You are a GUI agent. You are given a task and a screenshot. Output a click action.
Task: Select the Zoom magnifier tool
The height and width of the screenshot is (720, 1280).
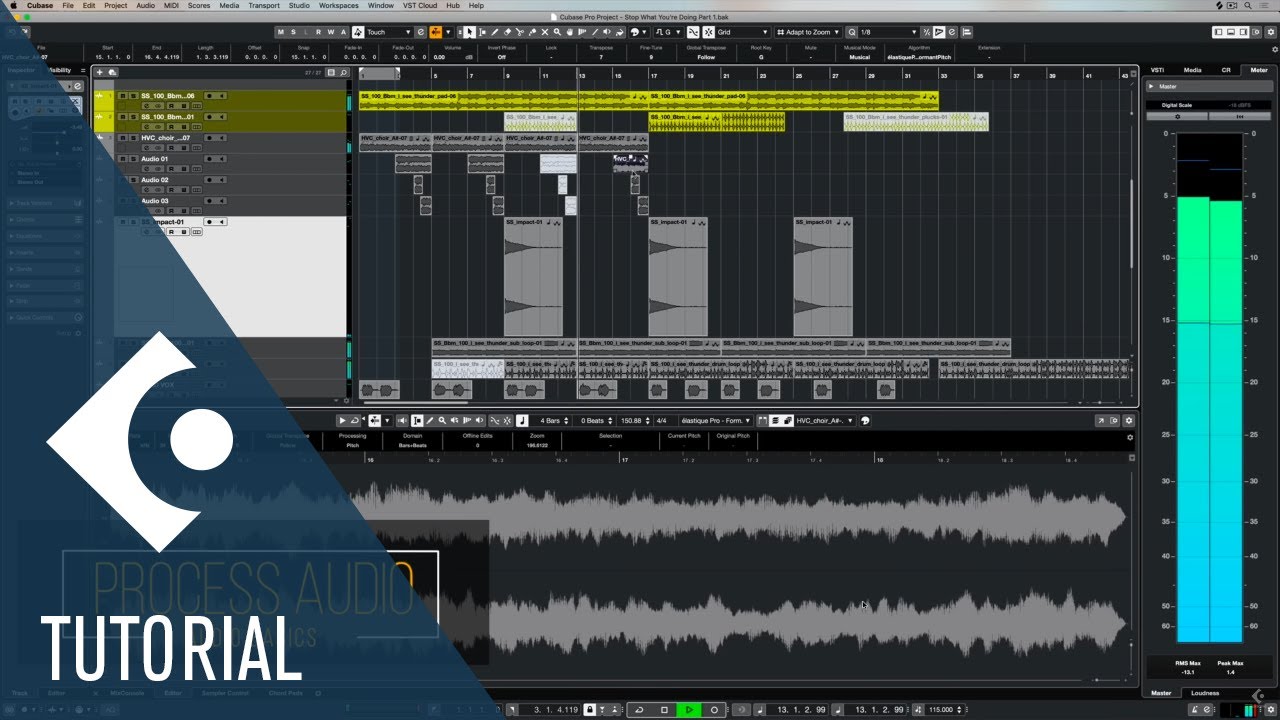click(557, 32)
